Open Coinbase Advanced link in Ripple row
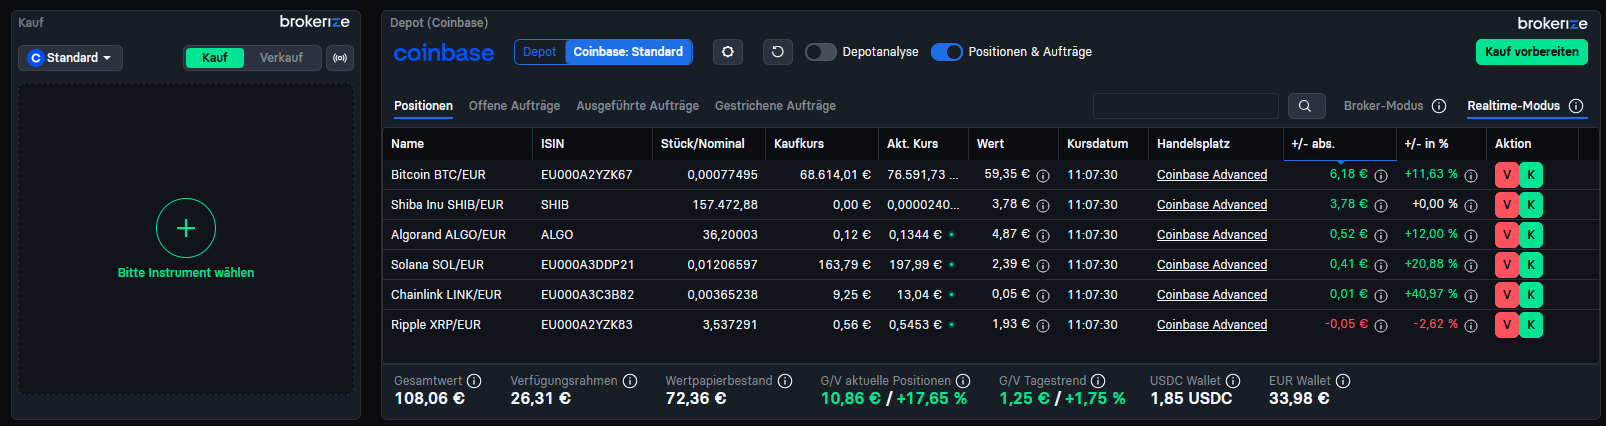1606x426 pixels. (x=1212, y=325)
